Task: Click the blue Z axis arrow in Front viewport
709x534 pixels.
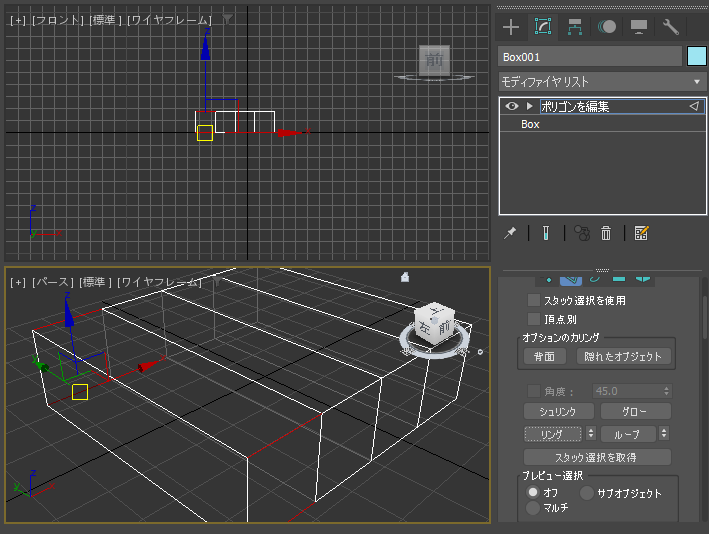Action: pyautogui.click(x=205, y=47)
